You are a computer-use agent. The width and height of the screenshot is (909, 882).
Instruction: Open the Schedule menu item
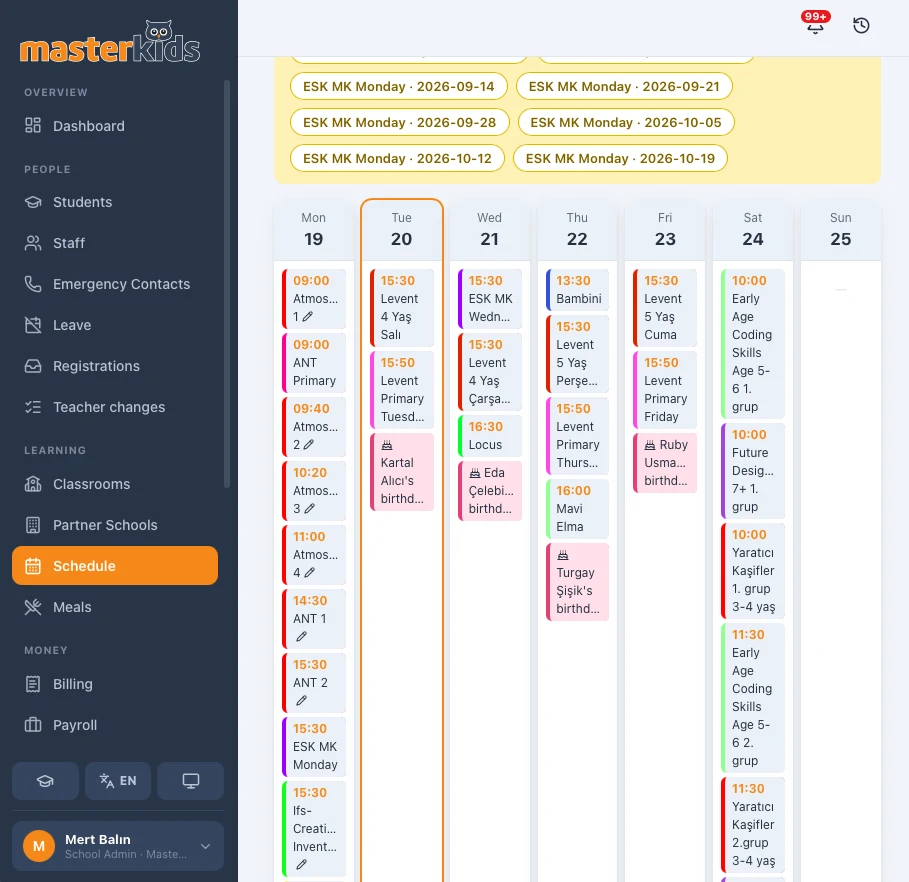[x=115, y=565]
